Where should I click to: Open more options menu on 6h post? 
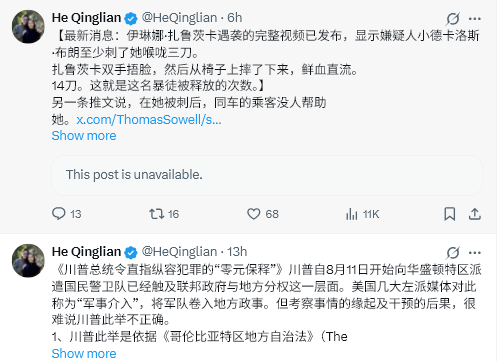pos(475,19)
